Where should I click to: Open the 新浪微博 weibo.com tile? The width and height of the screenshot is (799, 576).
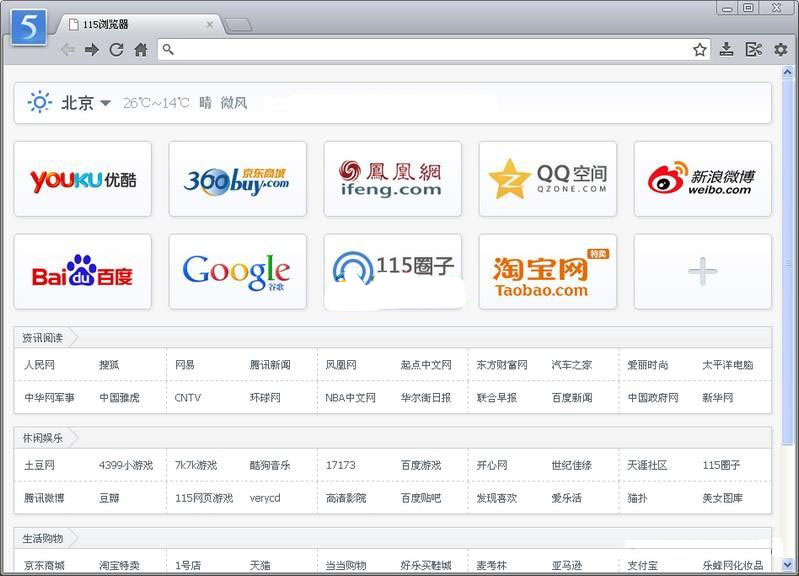703,179
